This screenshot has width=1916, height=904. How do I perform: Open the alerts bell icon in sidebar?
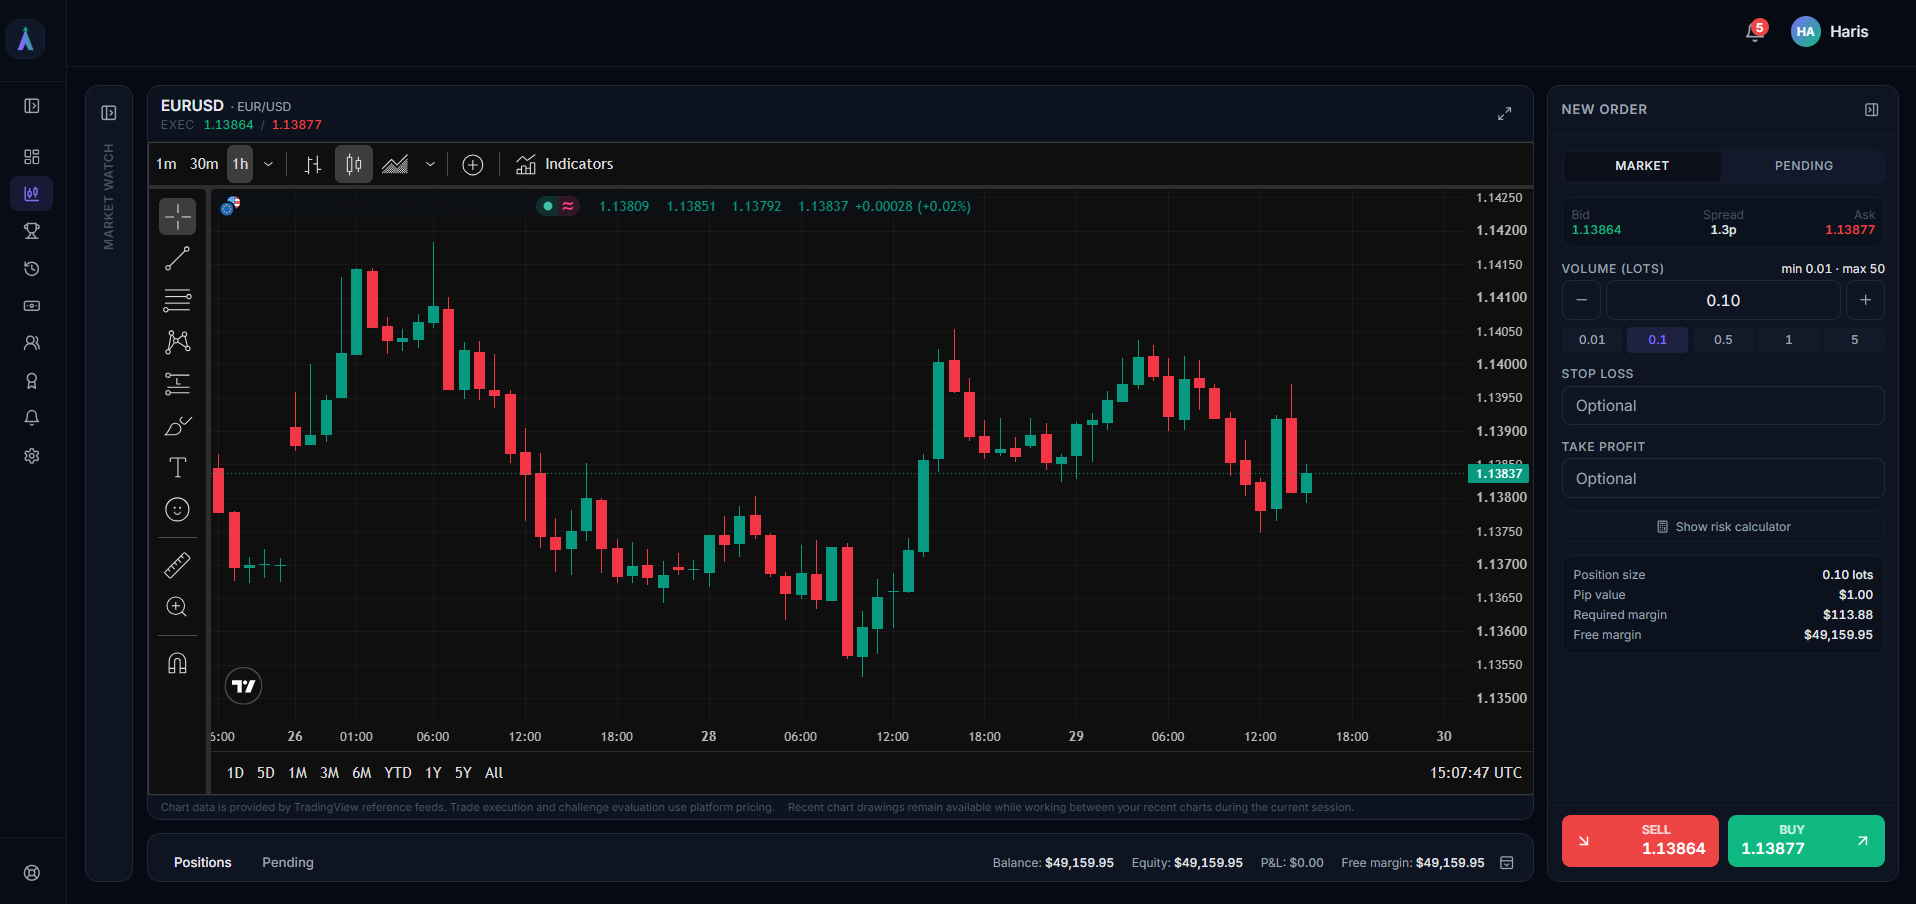32,418
